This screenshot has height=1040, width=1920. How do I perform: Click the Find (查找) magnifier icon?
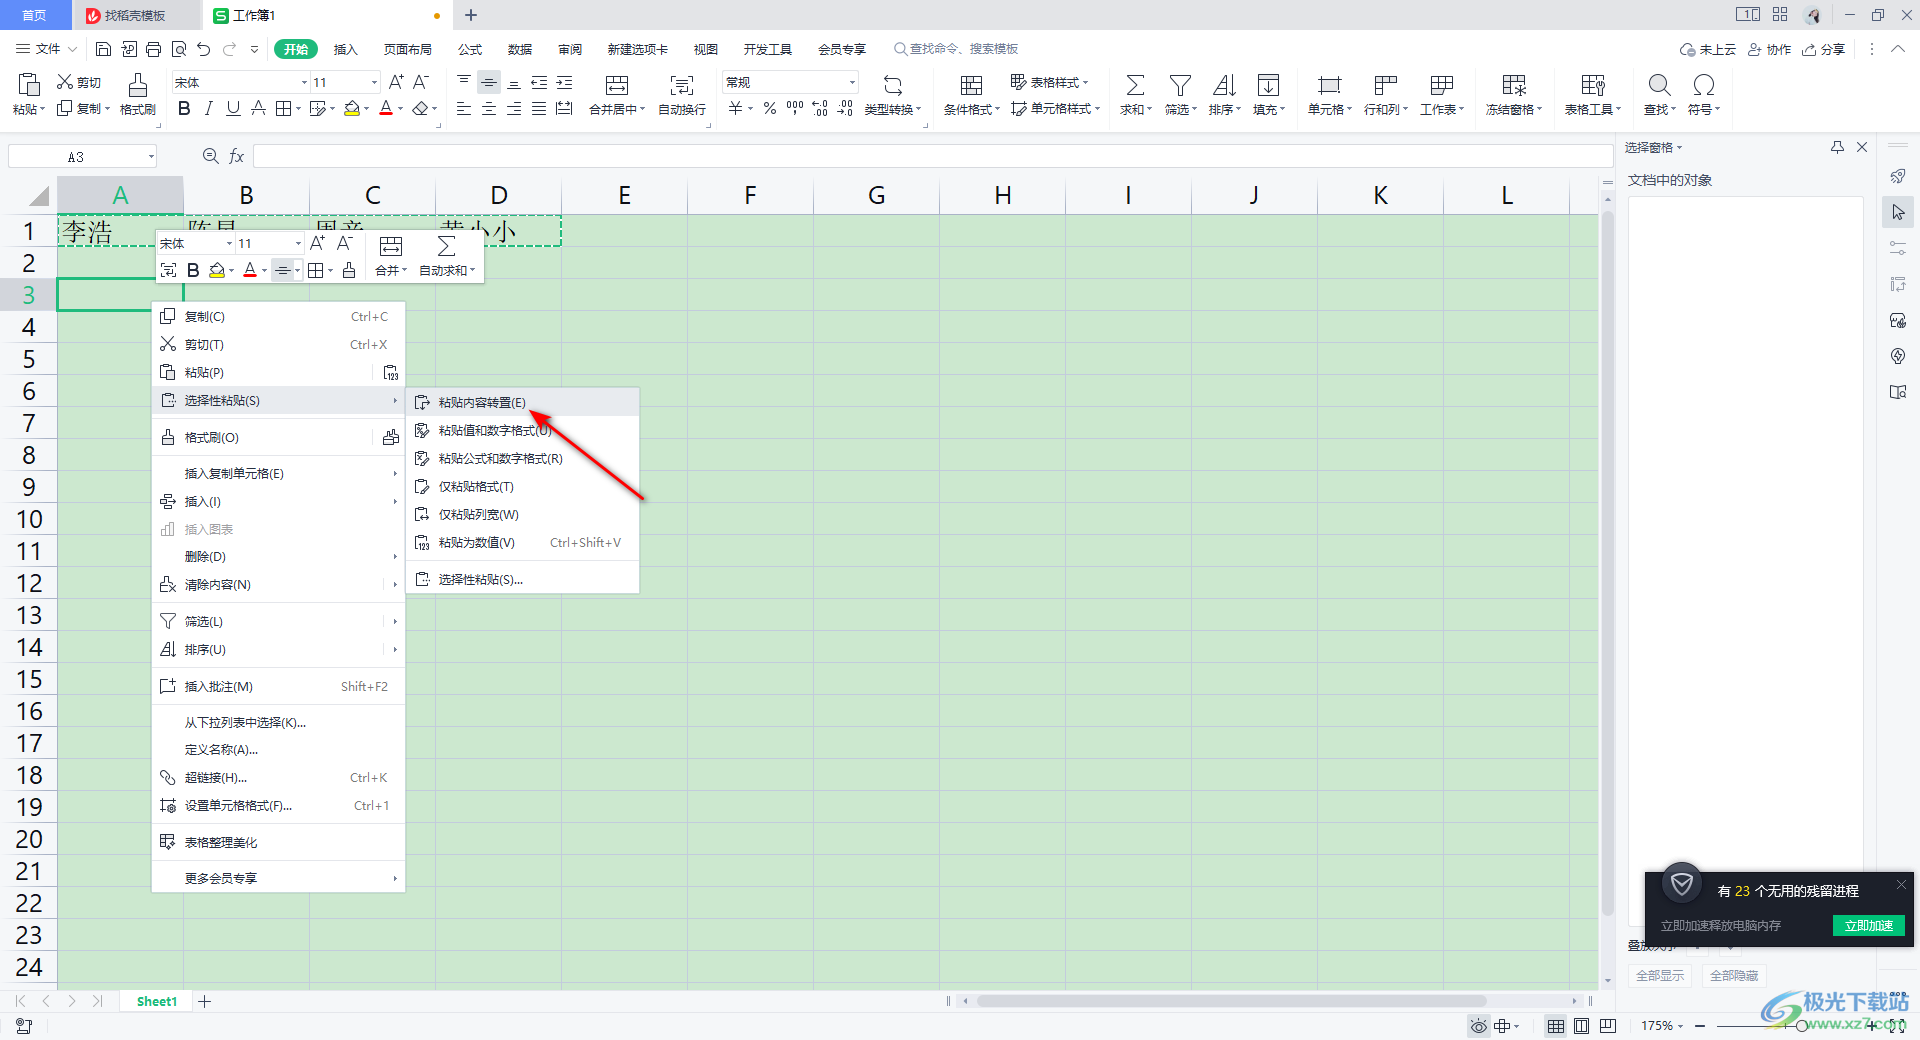pos(1659,85)
